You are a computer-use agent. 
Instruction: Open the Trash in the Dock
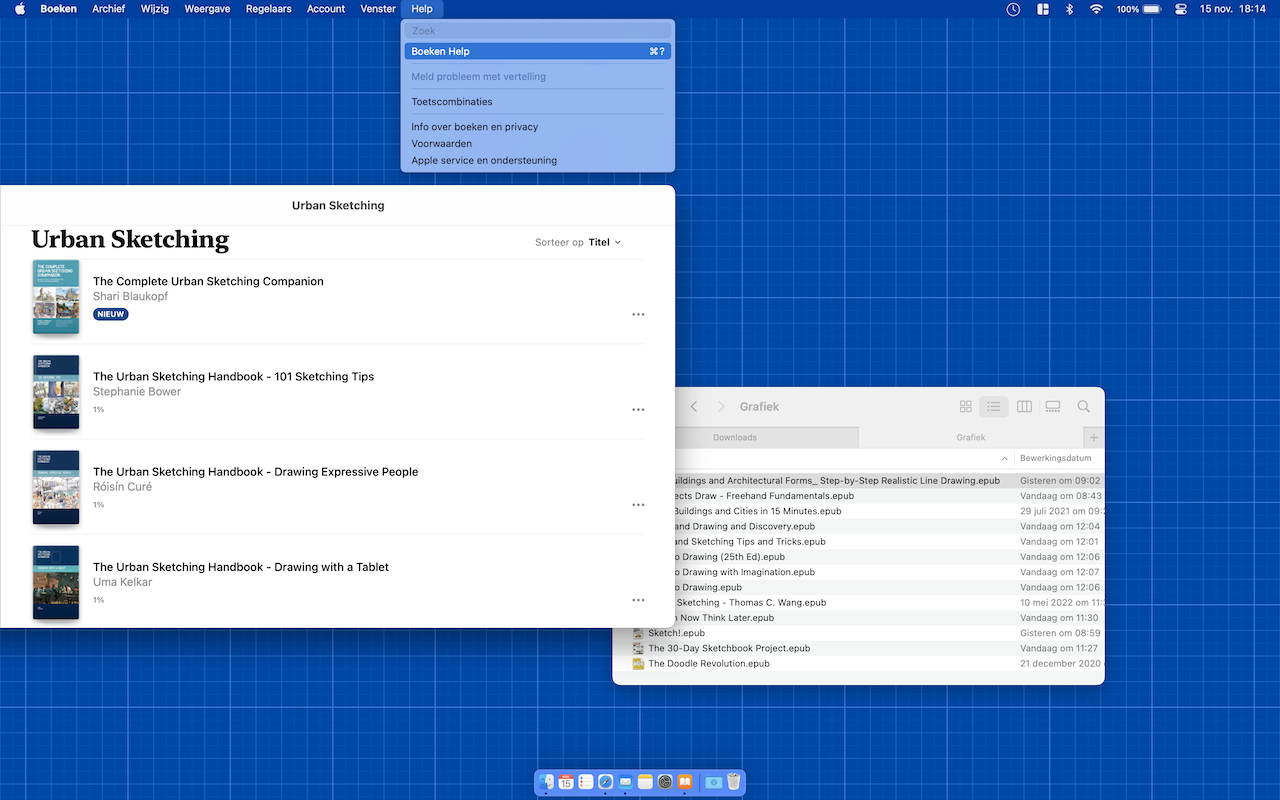[x=733, y=782]
